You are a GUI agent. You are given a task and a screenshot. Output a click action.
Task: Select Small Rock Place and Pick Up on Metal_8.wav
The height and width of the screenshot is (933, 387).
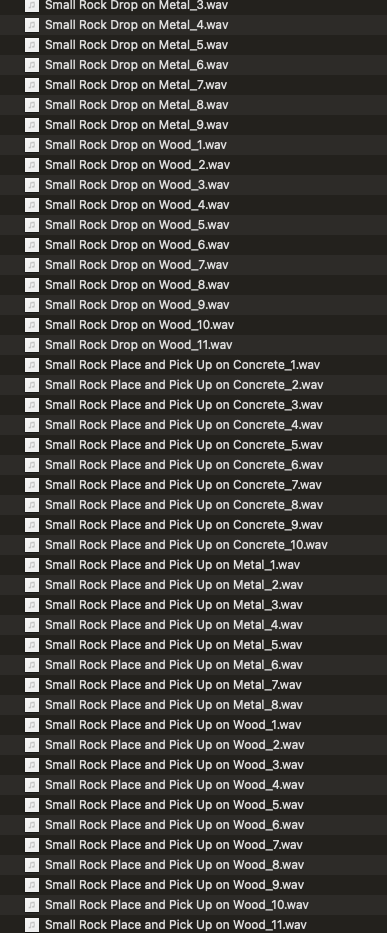[x=174, y=705]
